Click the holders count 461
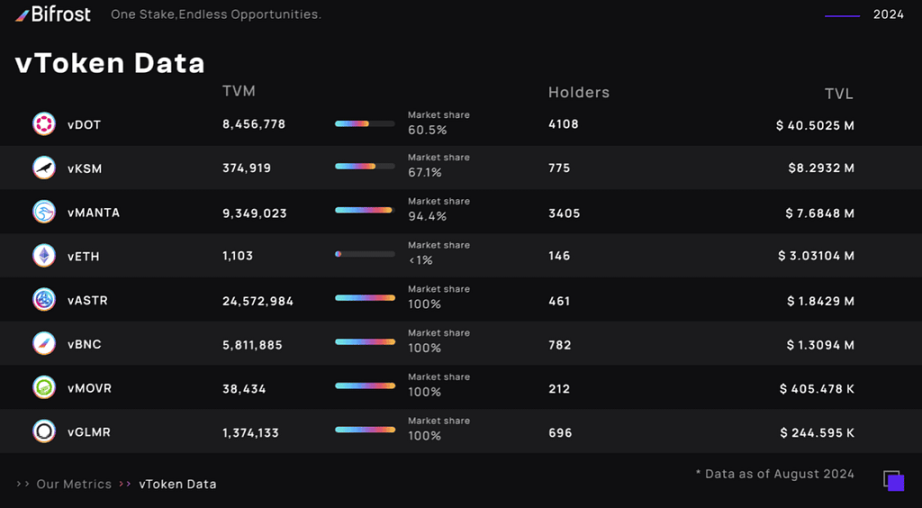922x508 pixels. coord(559,301)
